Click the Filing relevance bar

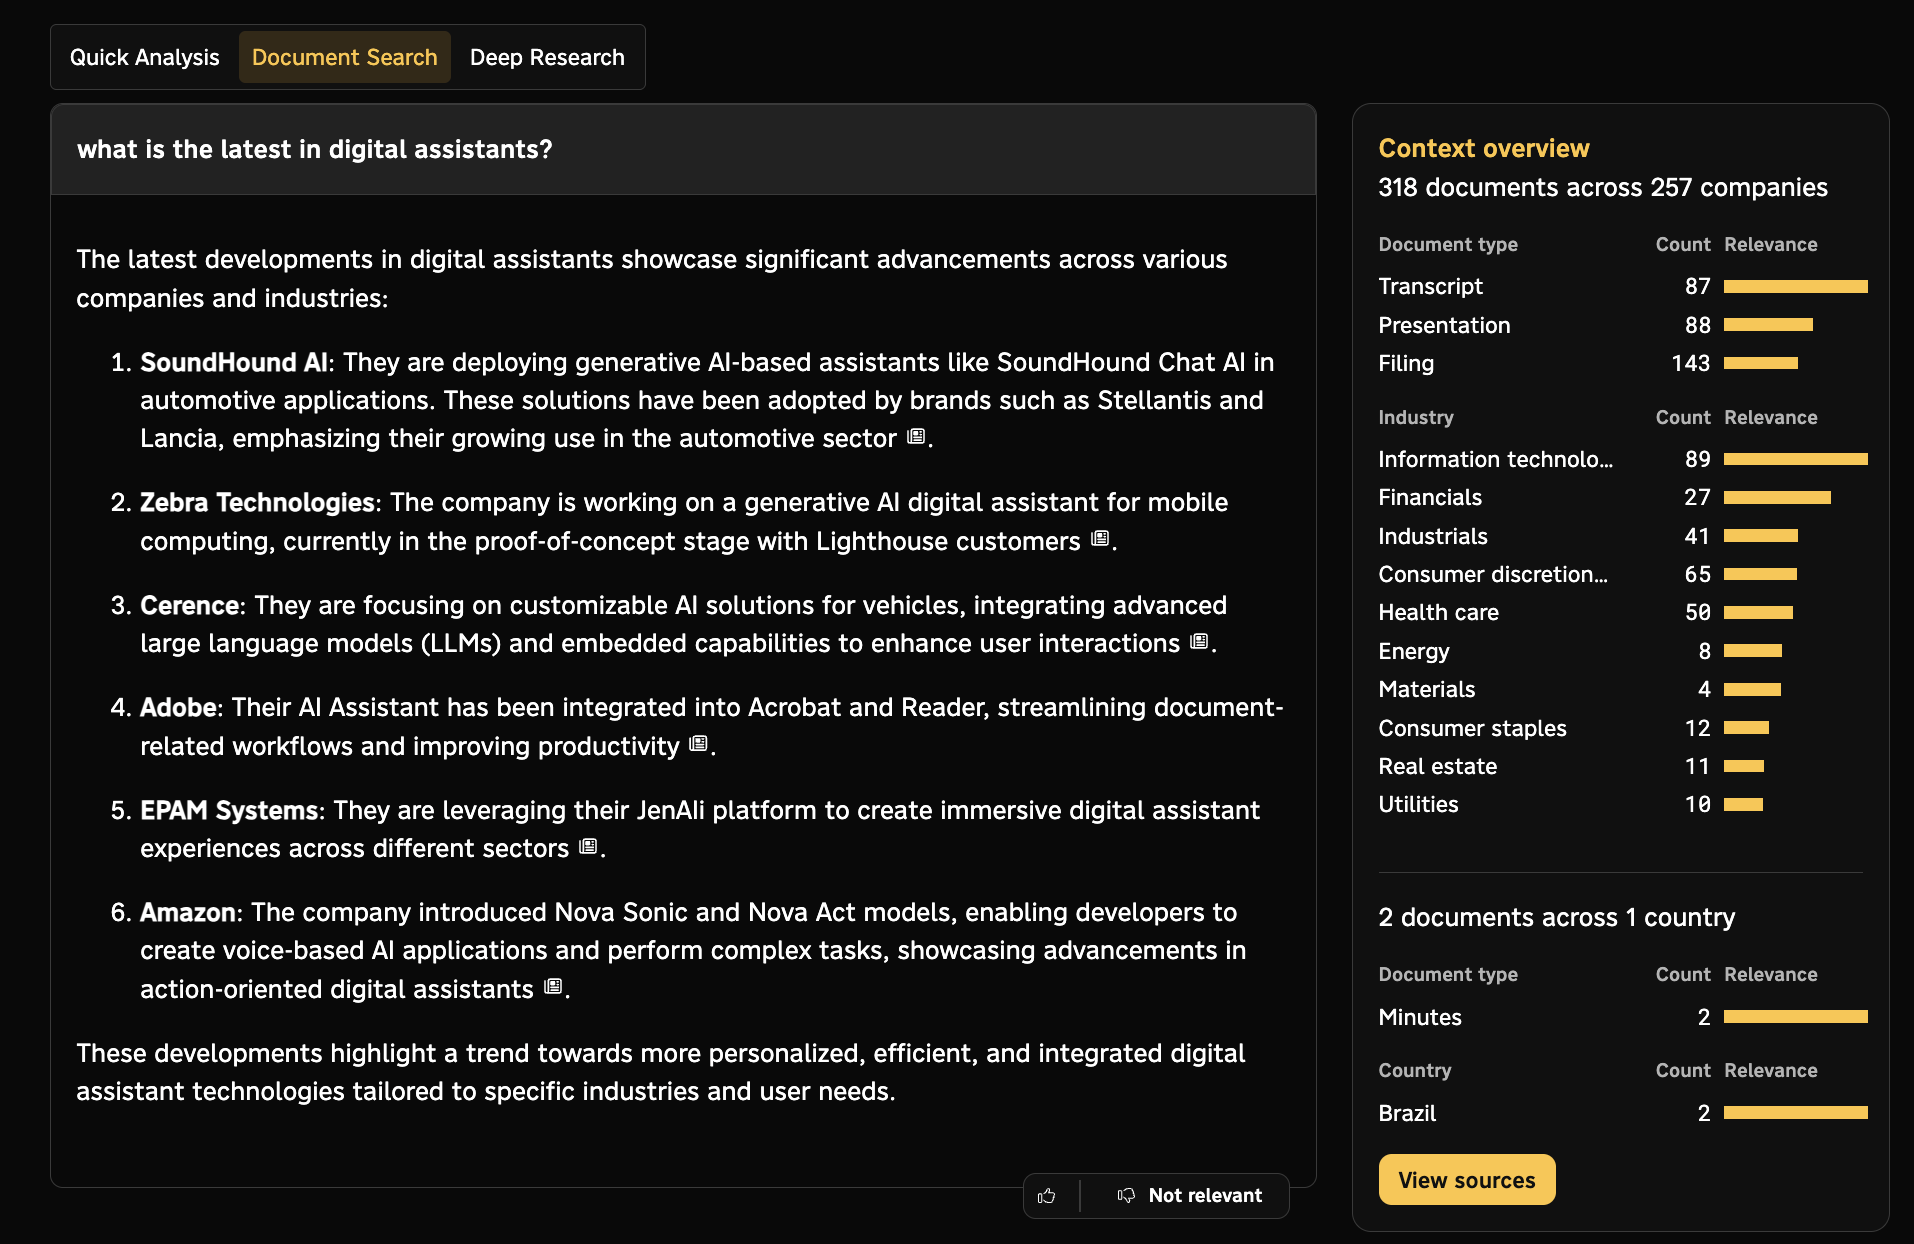[1761, 363]
